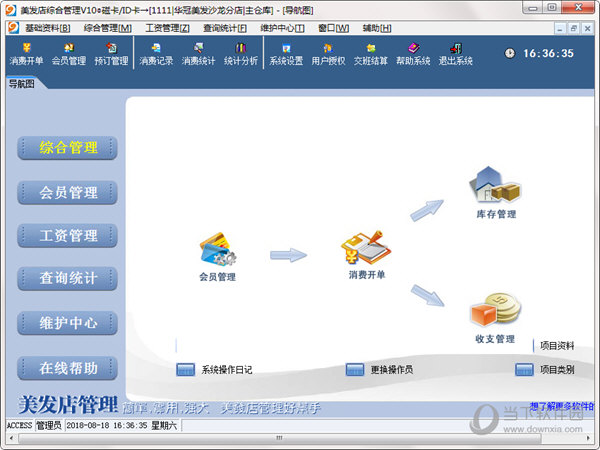Click the 更换操作员 blue icon
The height and width of the screenshot is (450, 600).
point(355,370)
